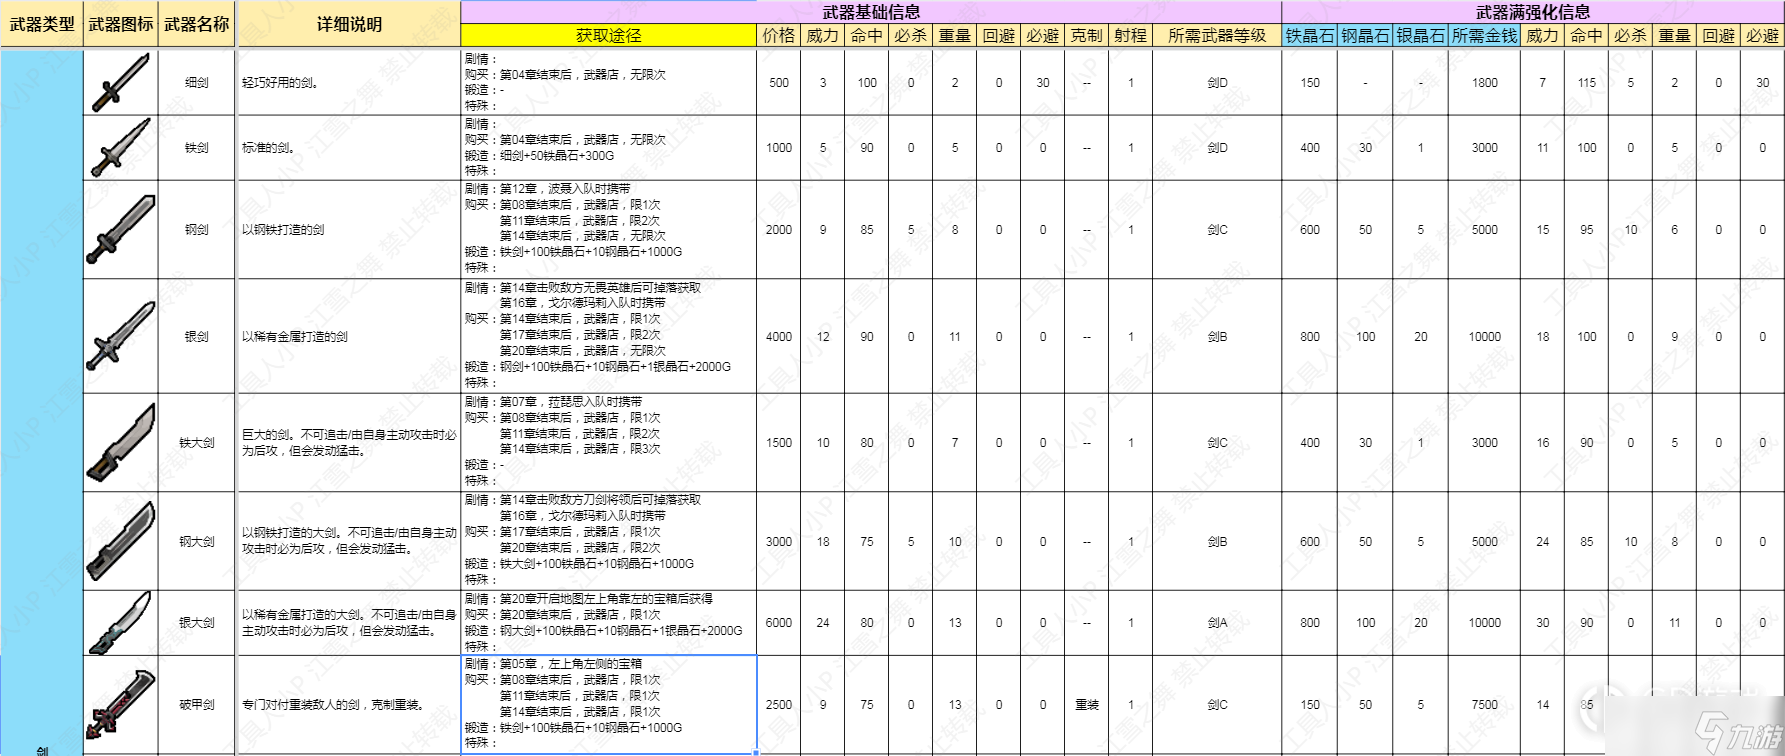Select the 银剑 price cell 4000
The width and height of the screenshot is (1785, 756).
coord(779,336)
